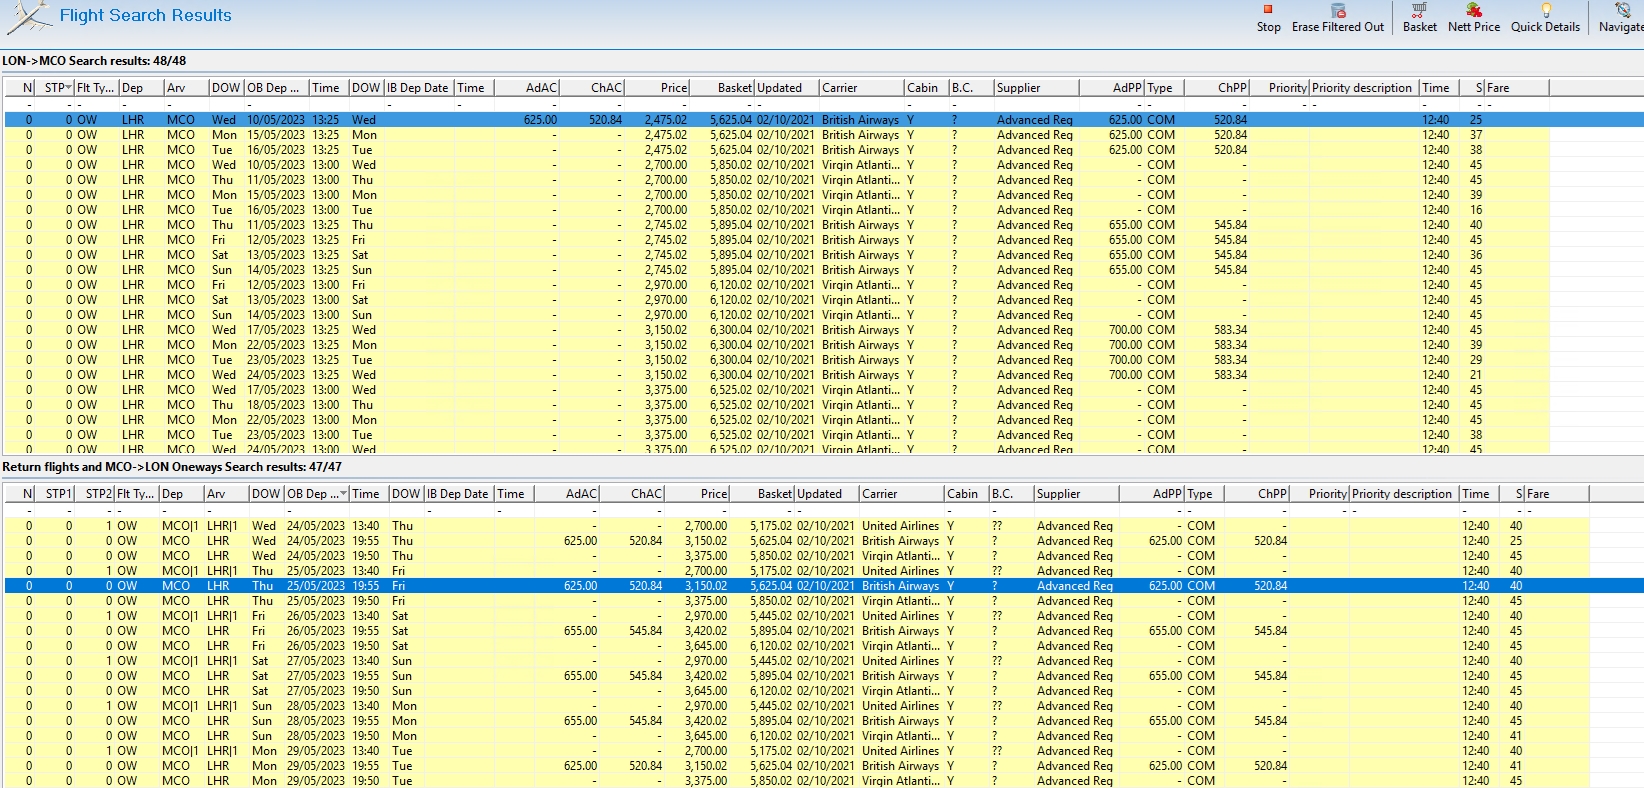1644x788 pixels.
Task: Open sort dropdown arrow on STP column
Action: 68,88
